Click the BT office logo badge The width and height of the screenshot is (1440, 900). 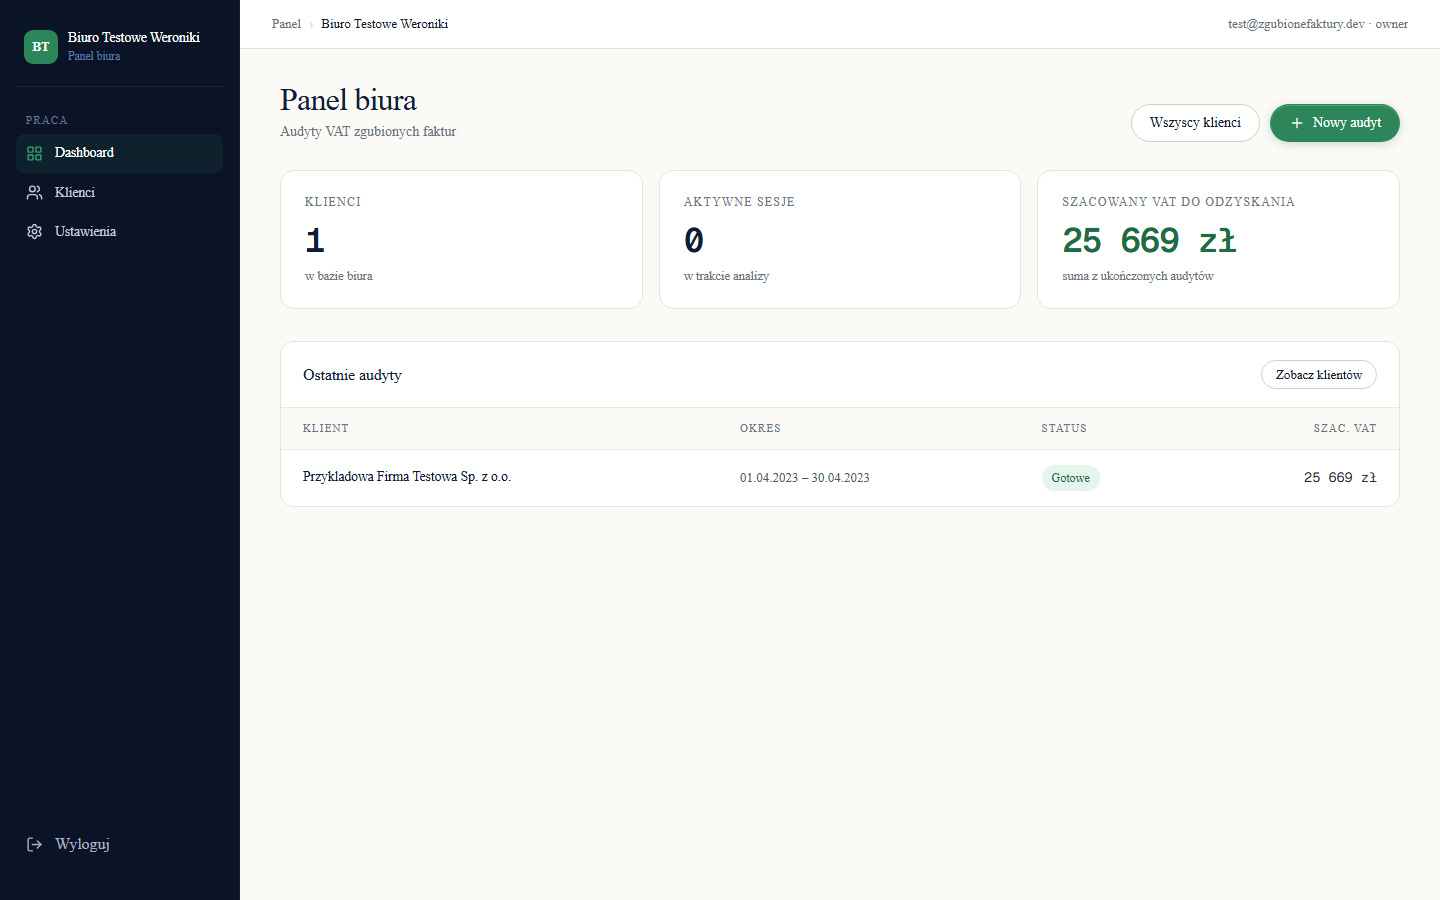click(x=41, y=47)
